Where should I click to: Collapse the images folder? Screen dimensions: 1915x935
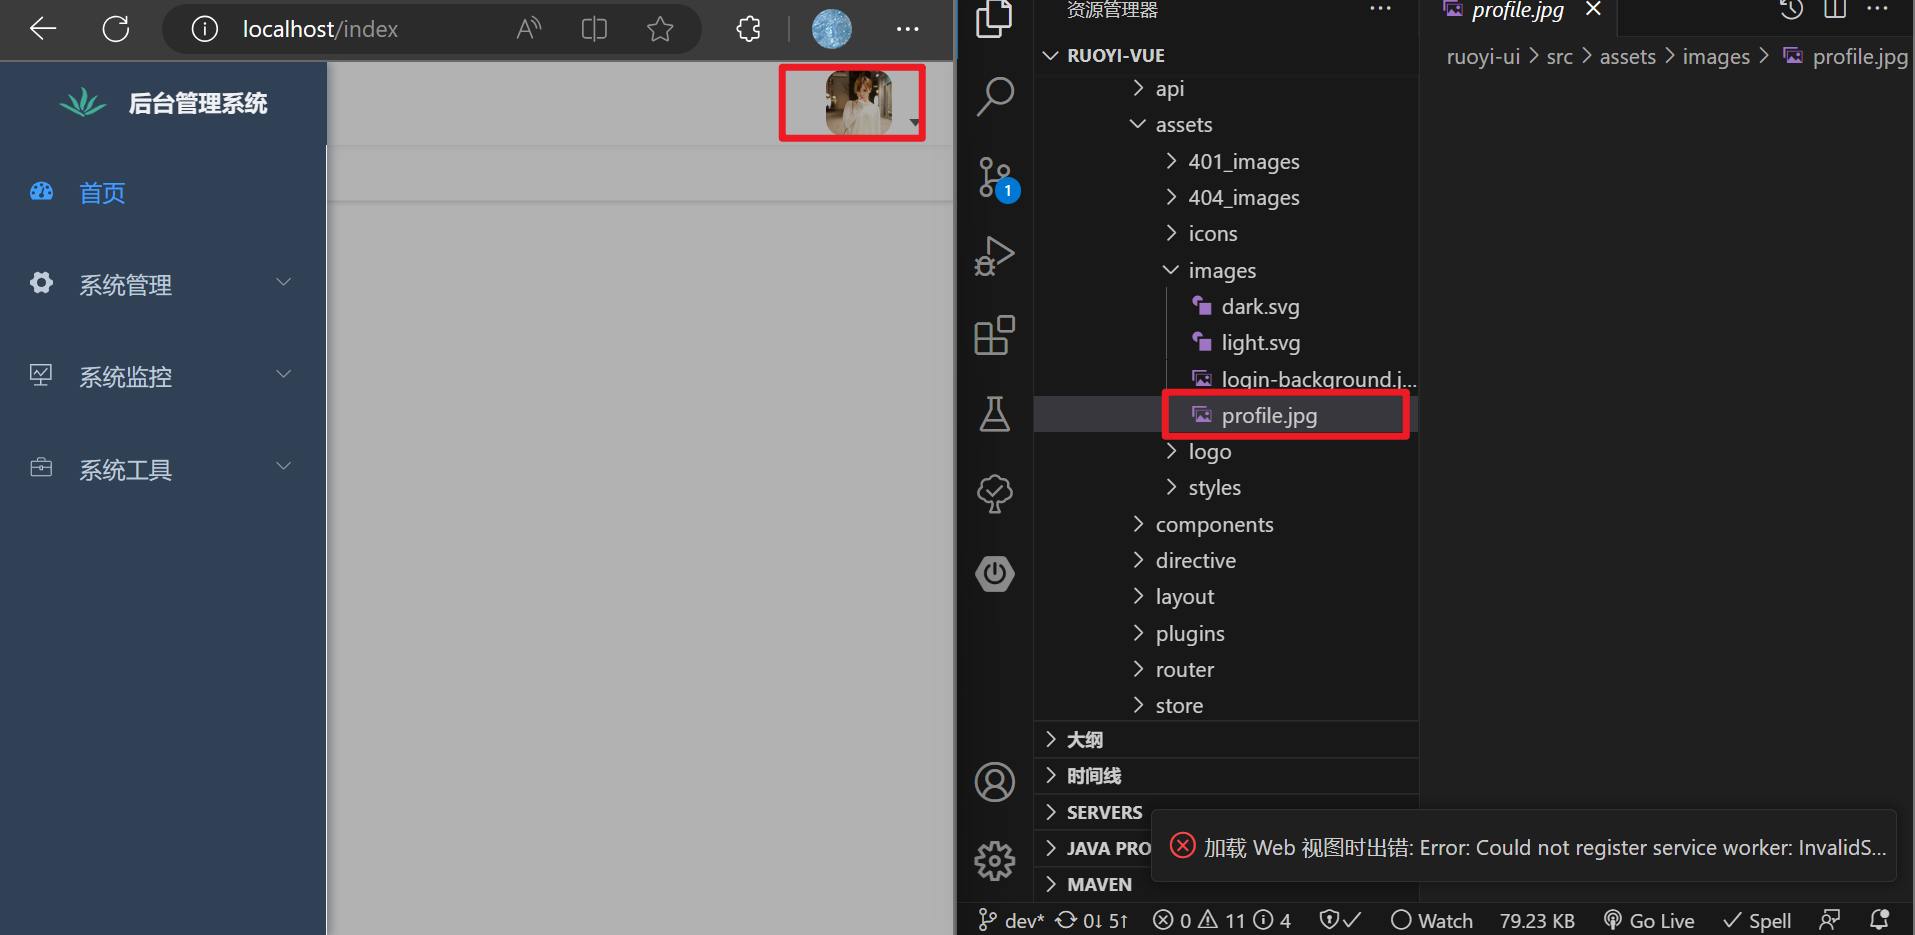click(x=1221, y=271)
